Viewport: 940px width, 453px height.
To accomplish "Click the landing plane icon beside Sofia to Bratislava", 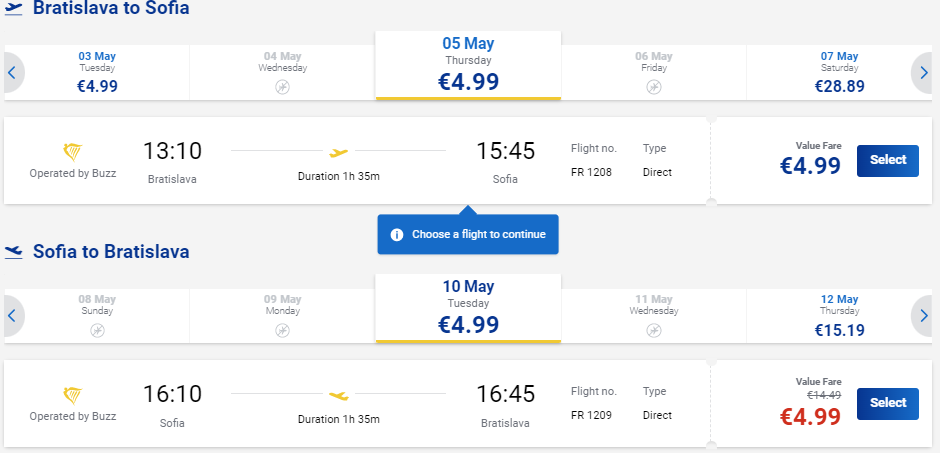I will point(13,252).
